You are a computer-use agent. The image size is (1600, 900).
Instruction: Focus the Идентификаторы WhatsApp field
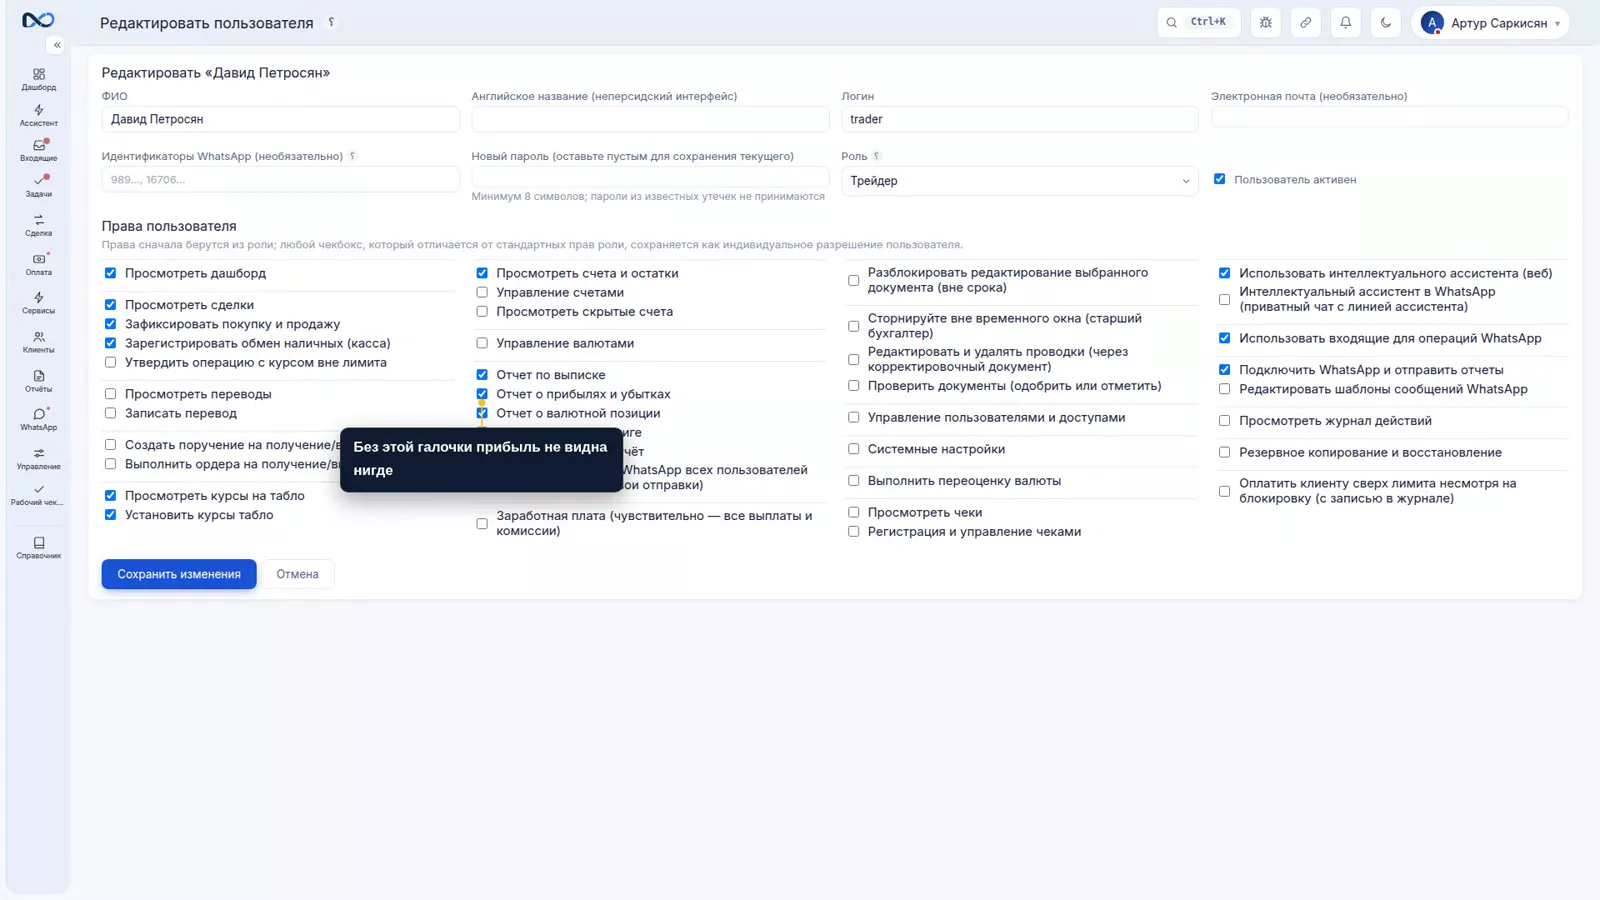280,180
